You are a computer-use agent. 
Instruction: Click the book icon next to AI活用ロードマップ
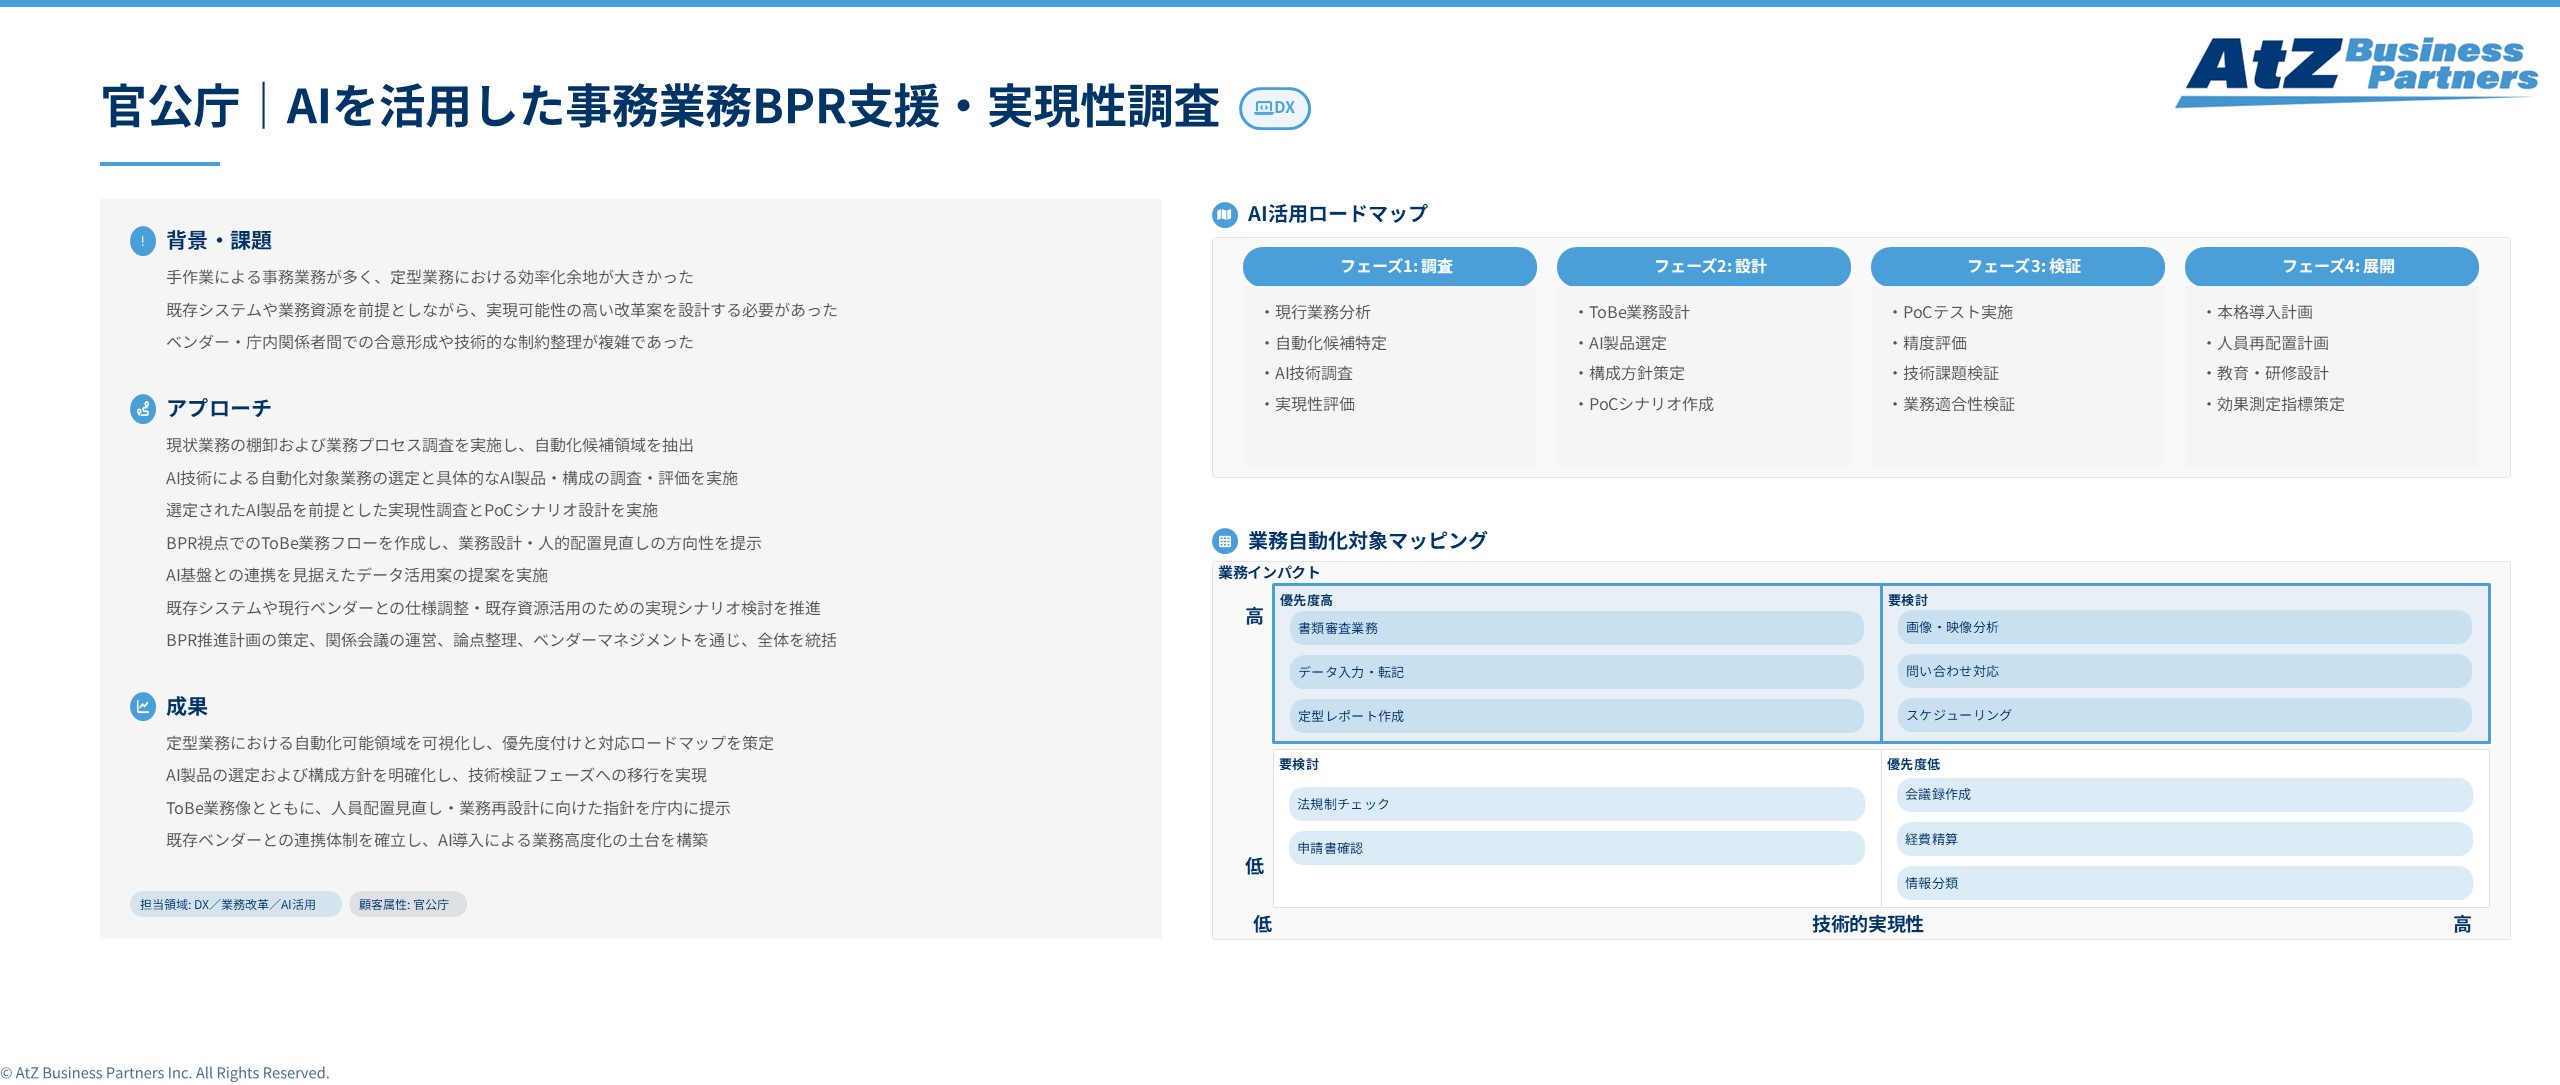pos(1225,213)
